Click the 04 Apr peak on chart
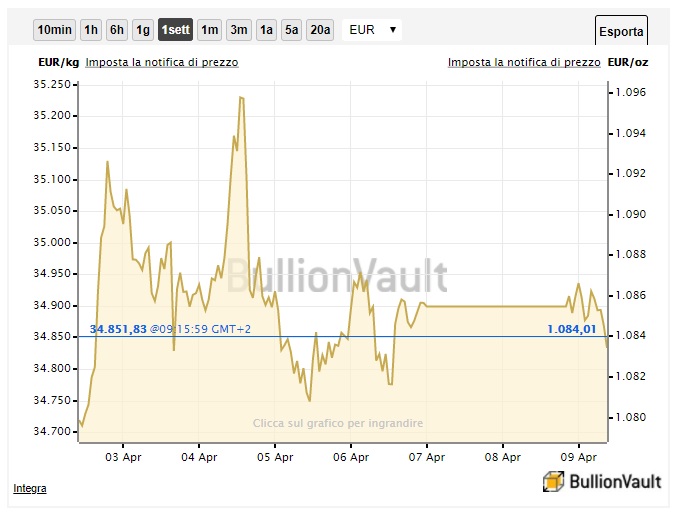 [242, 98]
